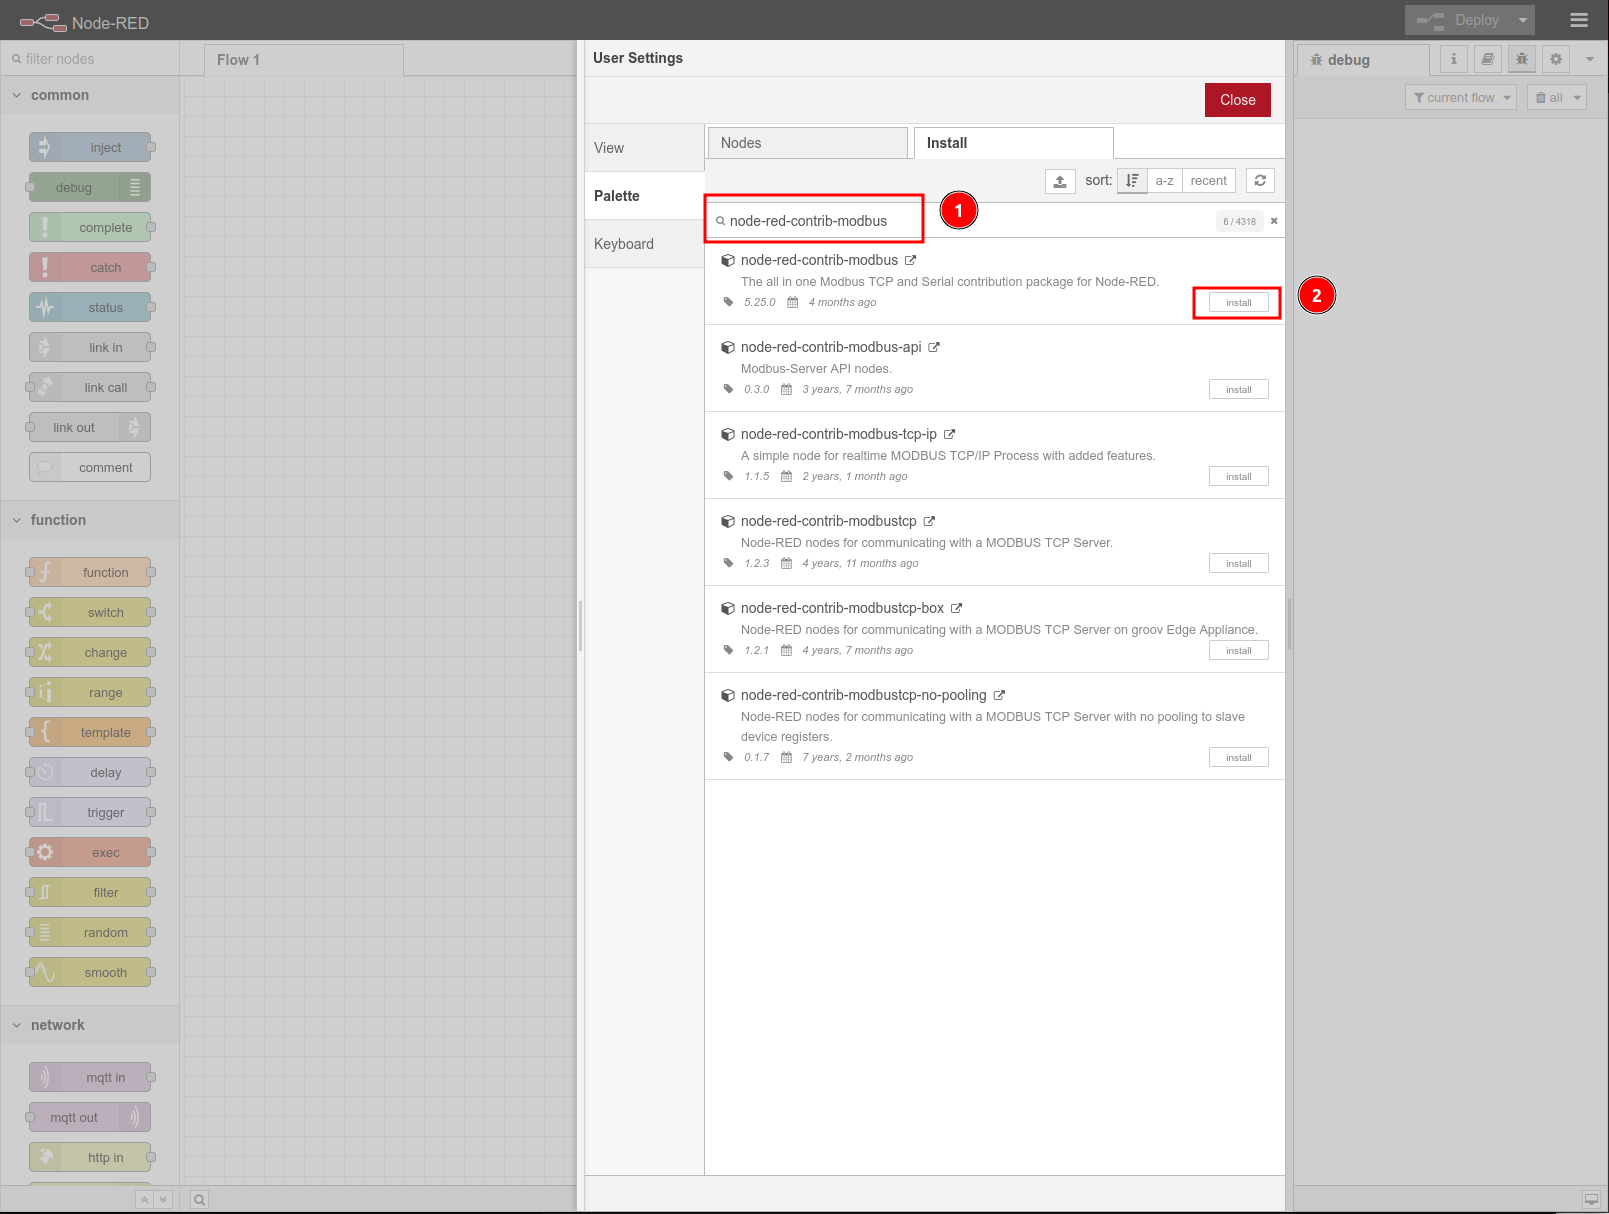Open the configuration nodes gear tab

[1556, 59]
